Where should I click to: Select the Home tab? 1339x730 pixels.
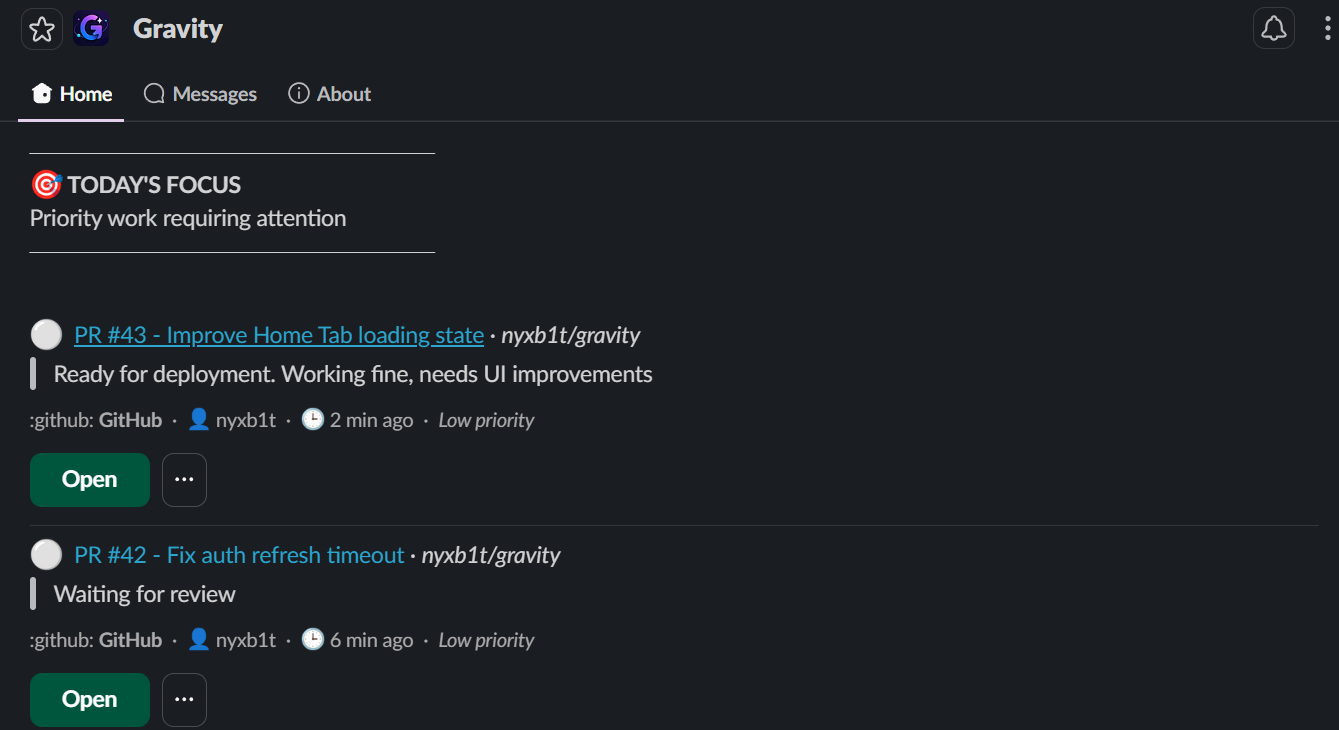(x=71, y=94)
